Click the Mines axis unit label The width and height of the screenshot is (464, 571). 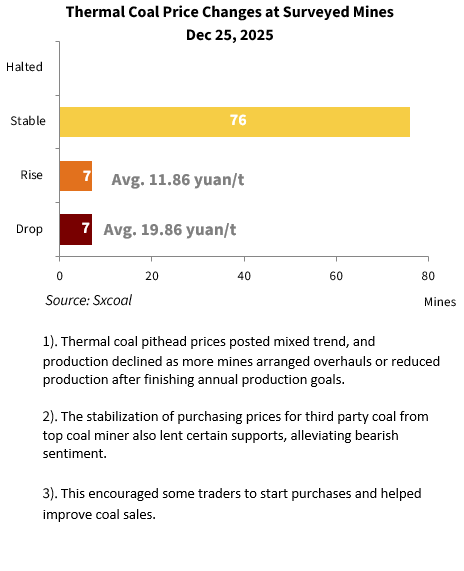[x=440, y=302]
